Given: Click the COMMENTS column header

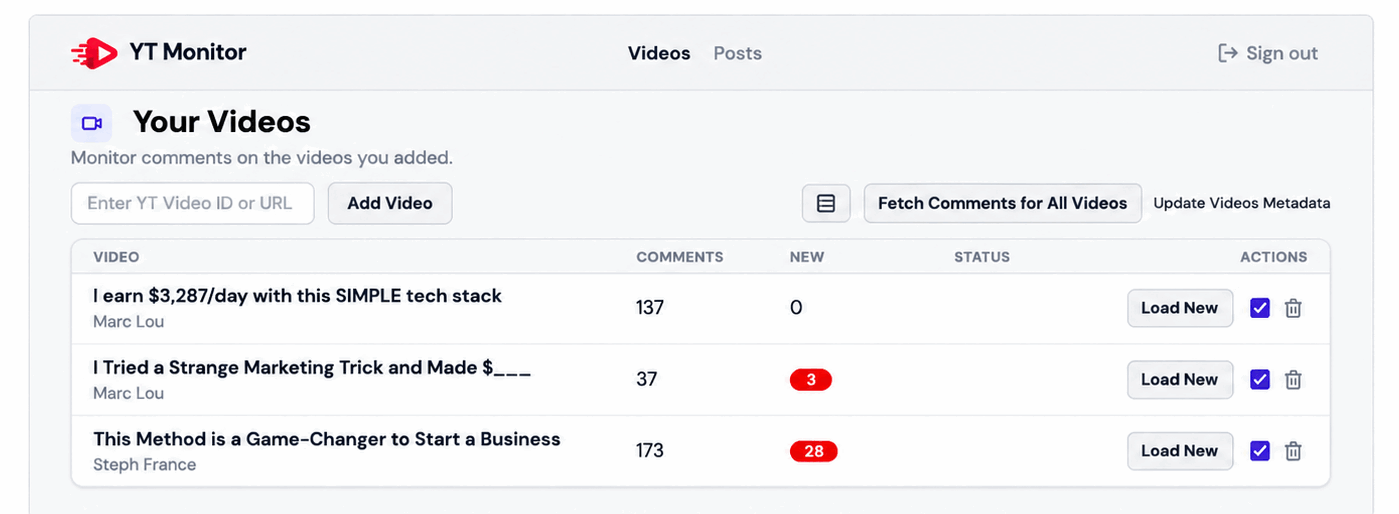Looking at the screenshot, I should point(680,257).
